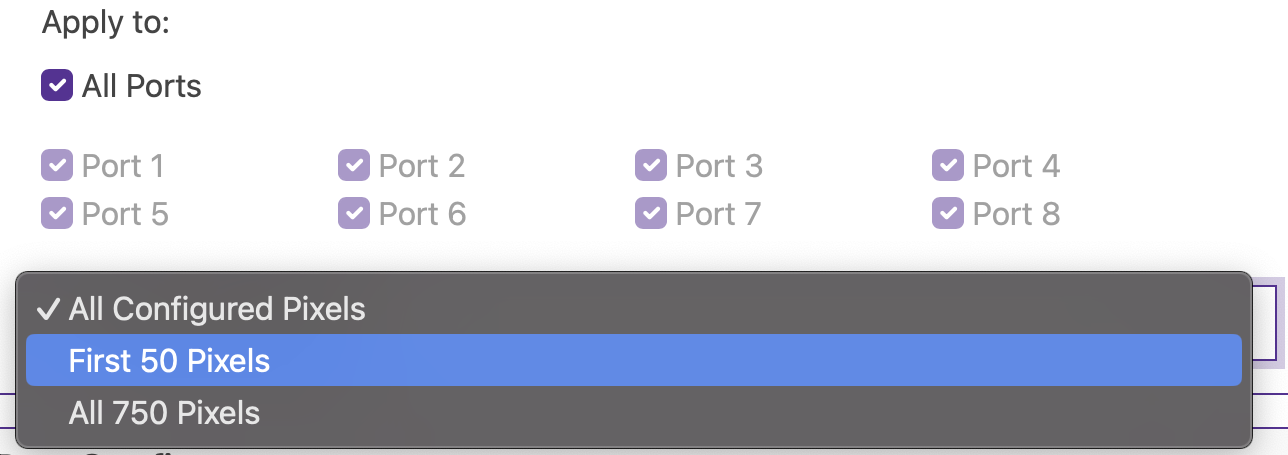This screenshot has height=455, width=1288.
Task: Click the checkmark beside All Configured Pixels
Action: click(48, 309)
